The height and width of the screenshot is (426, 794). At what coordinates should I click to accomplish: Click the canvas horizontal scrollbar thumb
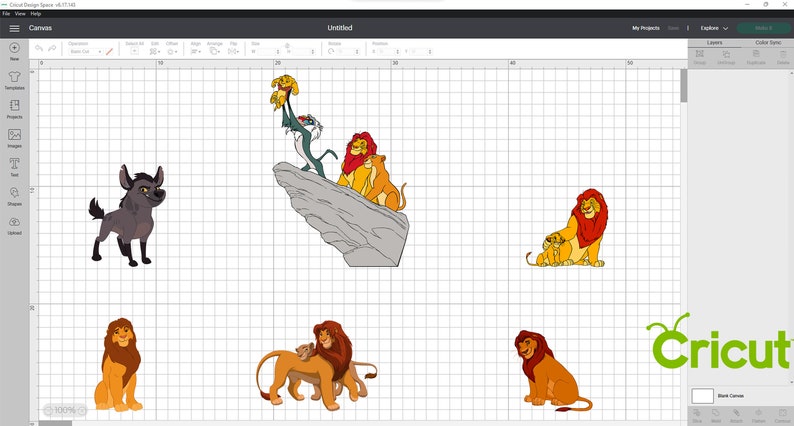click(x=56, y=423)
